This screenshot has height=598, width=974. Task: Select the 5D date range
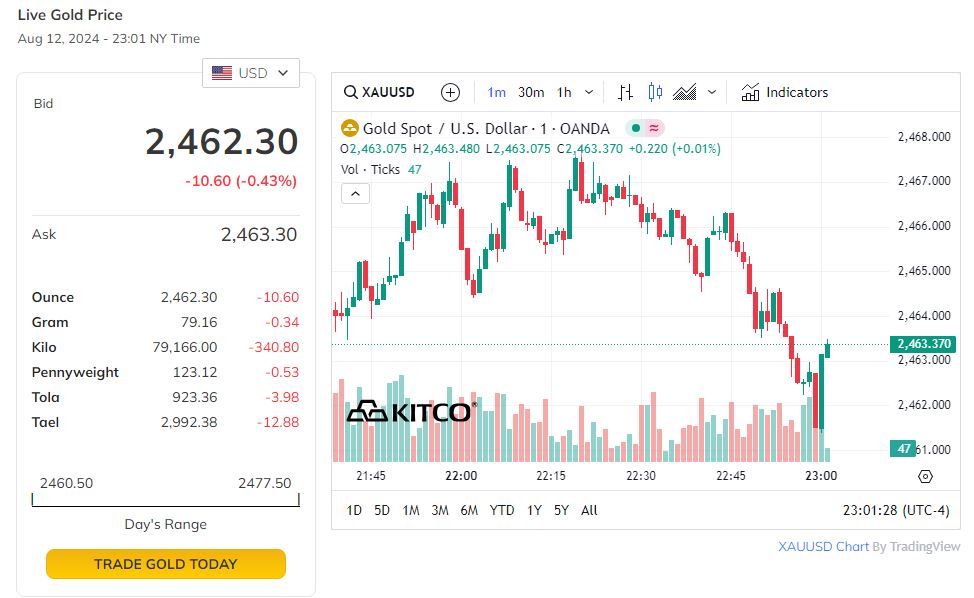(382, 510)
